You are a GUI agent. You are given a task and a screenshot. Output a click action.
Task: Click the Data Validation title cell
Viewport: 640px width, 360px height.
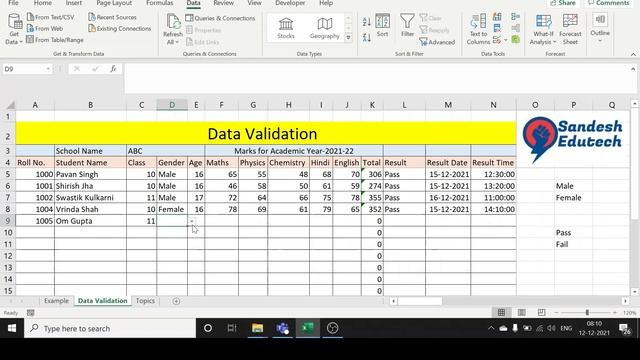click(266, 133)
